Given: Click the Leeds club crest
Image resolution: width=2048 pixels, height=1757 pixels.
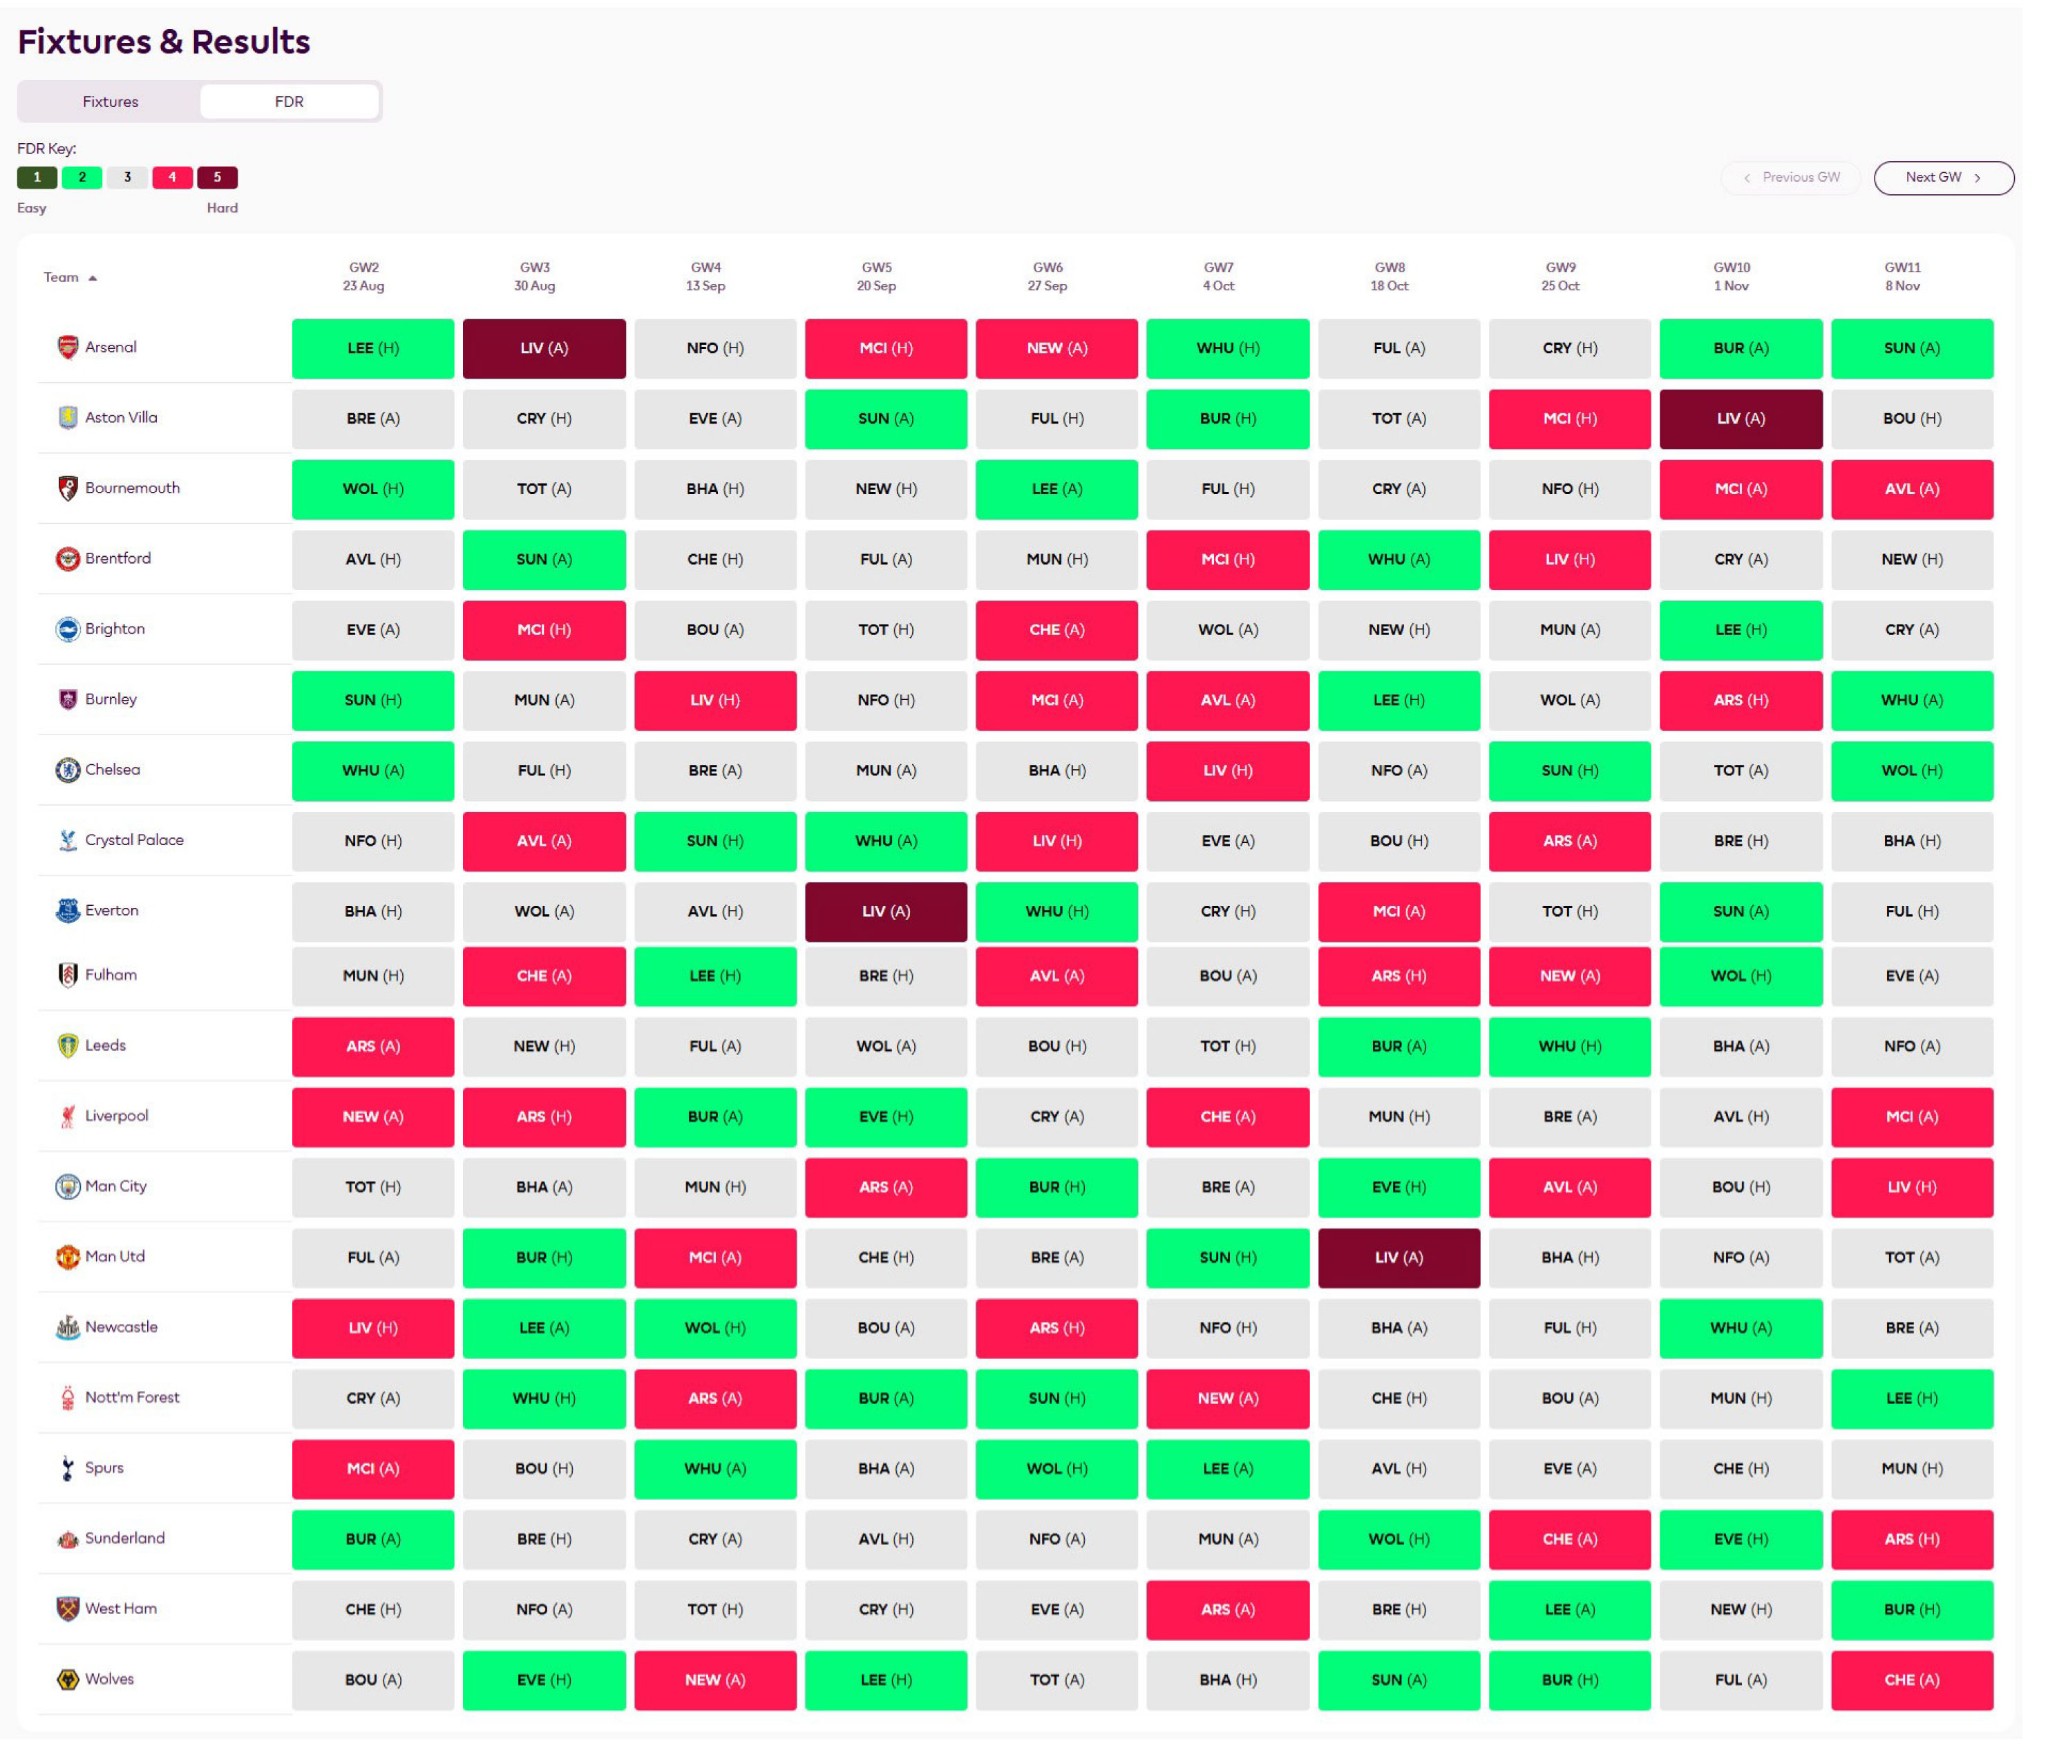Looking at the screenshot, I should click(x=67, y=1045).
